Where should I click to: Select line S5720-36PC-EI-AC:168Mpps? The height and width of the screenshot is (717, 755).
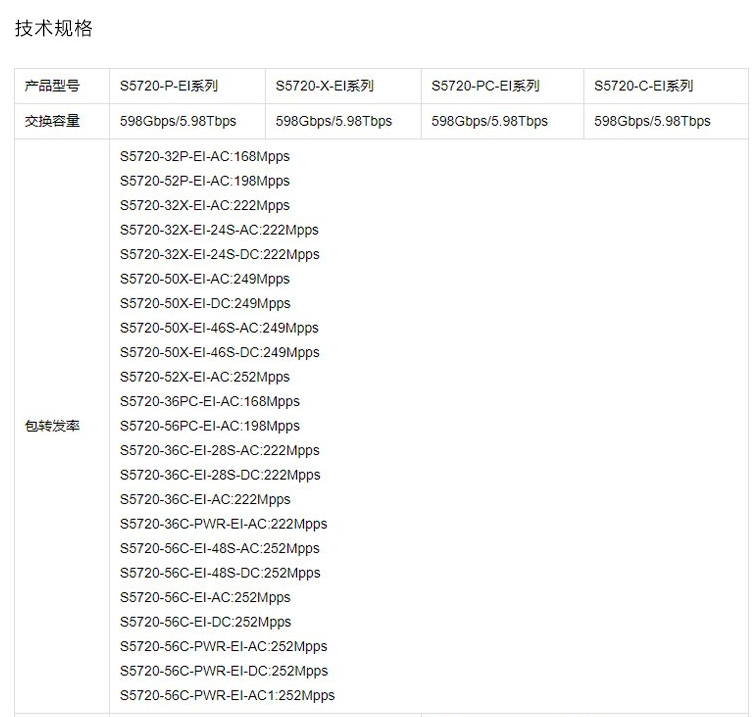(210, 402)
